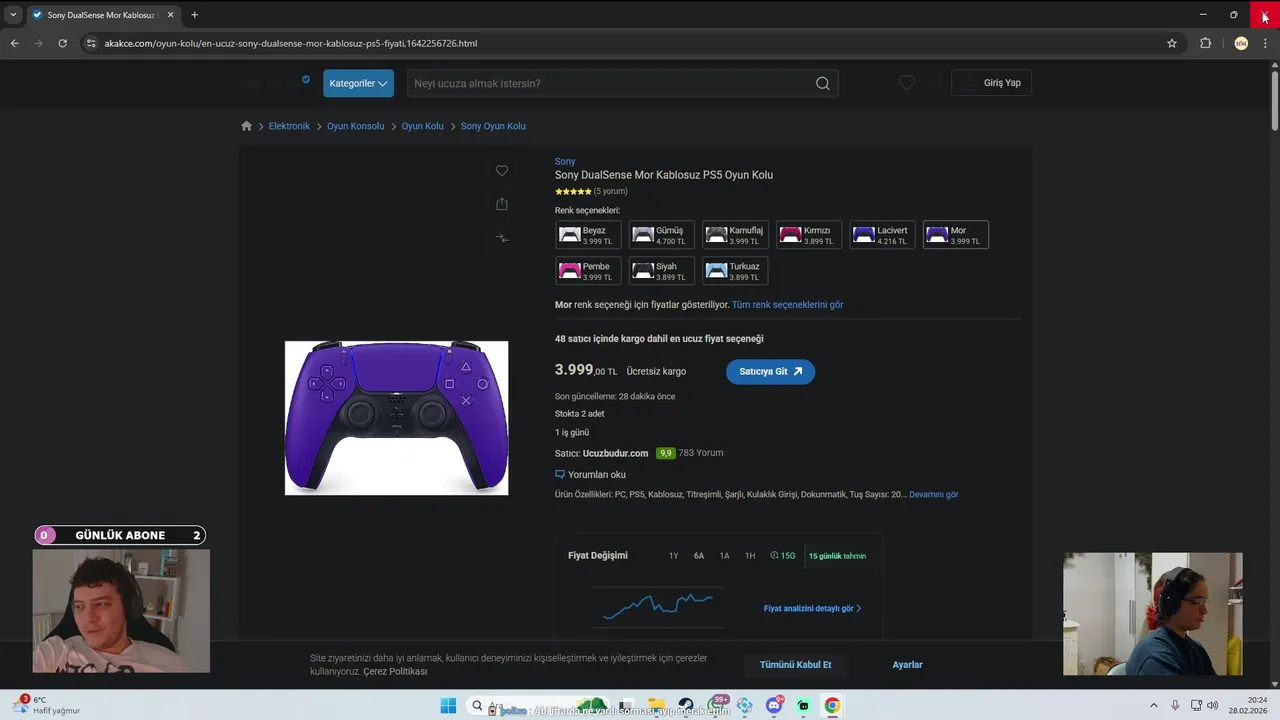Open the Yorumları oku link
Viewport: 1280px width, 720px height.
pos(590,475)
